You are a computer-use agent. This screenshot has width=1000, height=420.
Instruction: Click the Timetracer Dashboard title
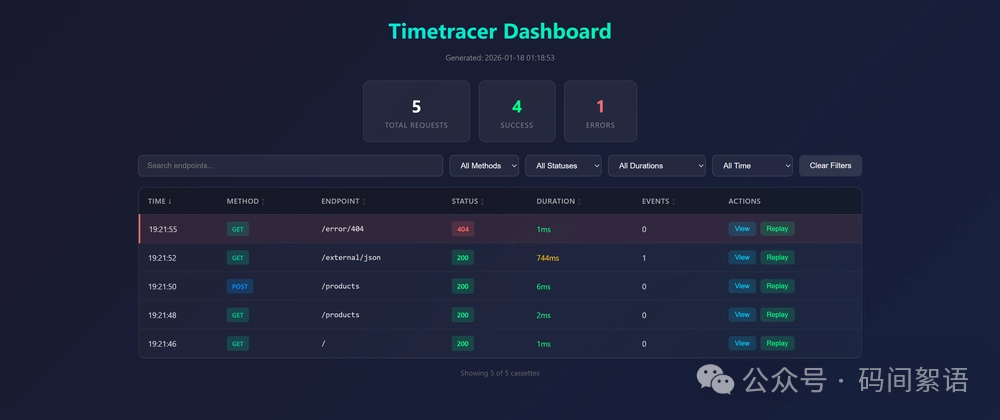tap(500, 31)
